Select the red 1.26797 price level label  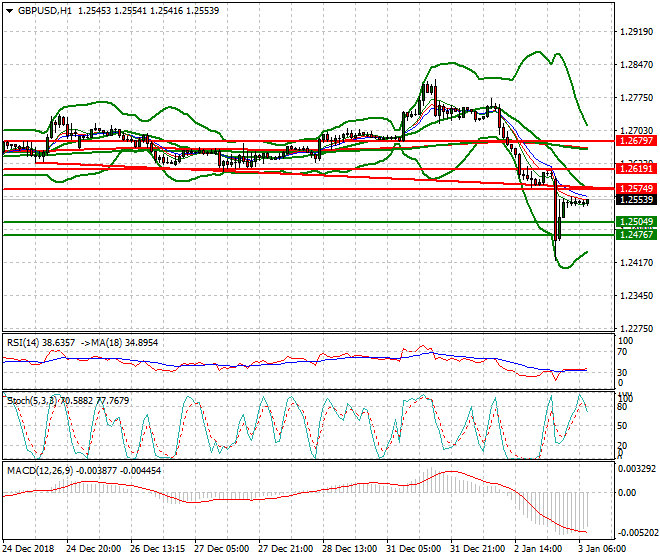(x=636, y=141)
